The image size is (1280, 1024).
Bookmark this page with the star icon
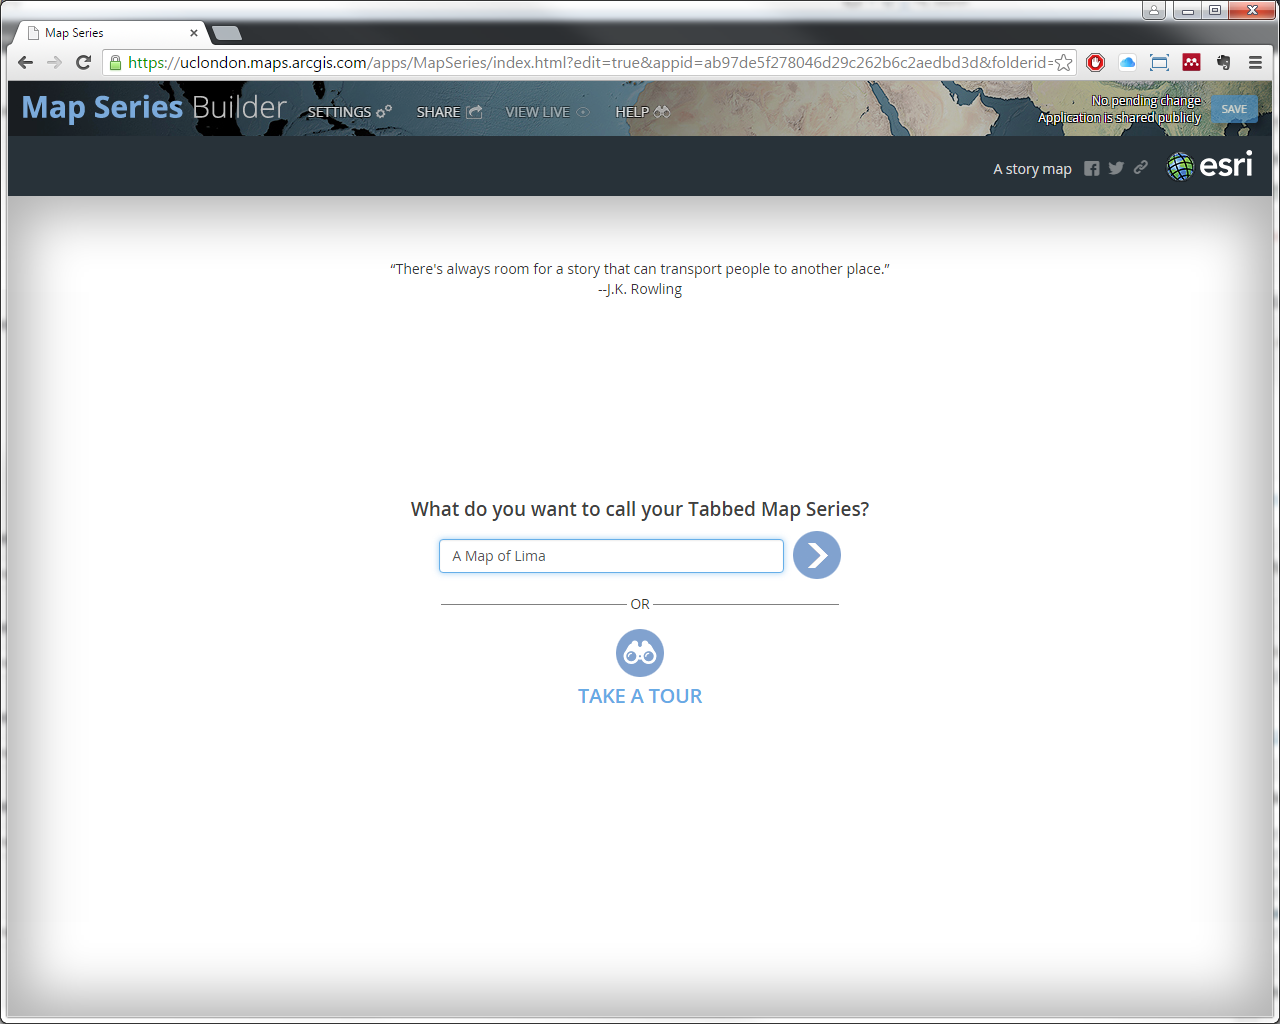click(x=1064, y=63)
